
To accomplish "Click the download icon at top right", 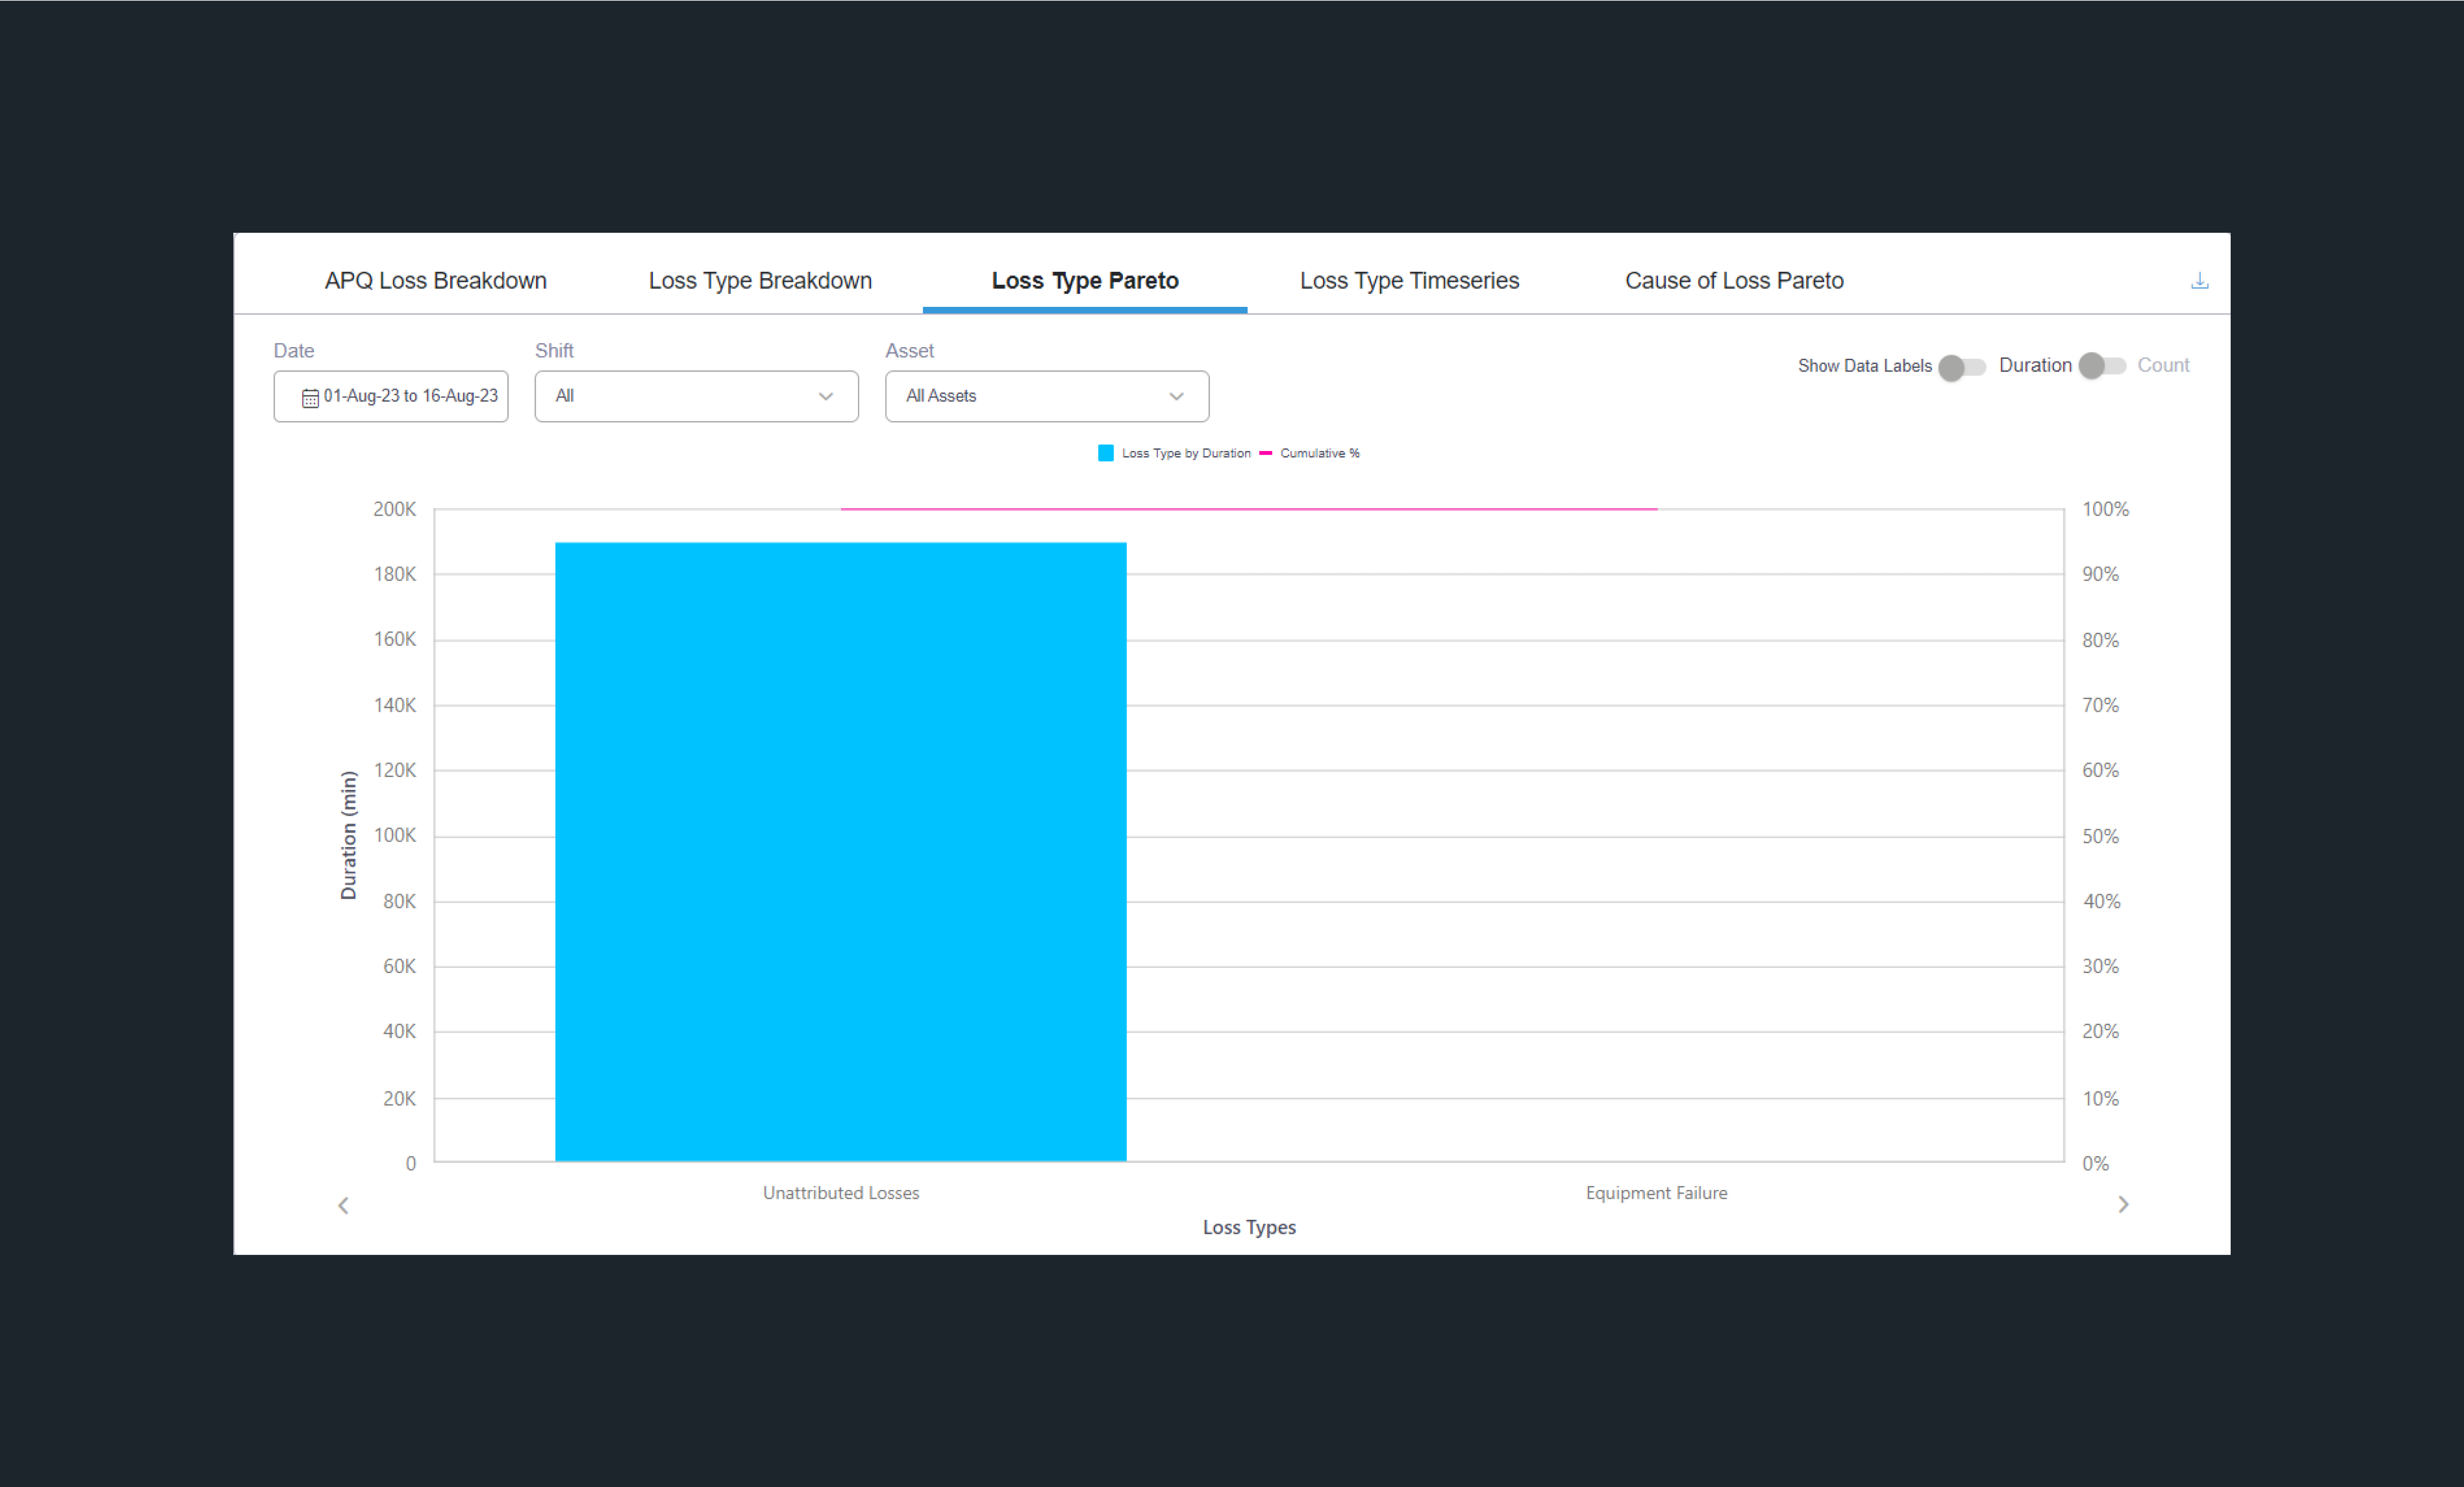I will pos(2199,281).
